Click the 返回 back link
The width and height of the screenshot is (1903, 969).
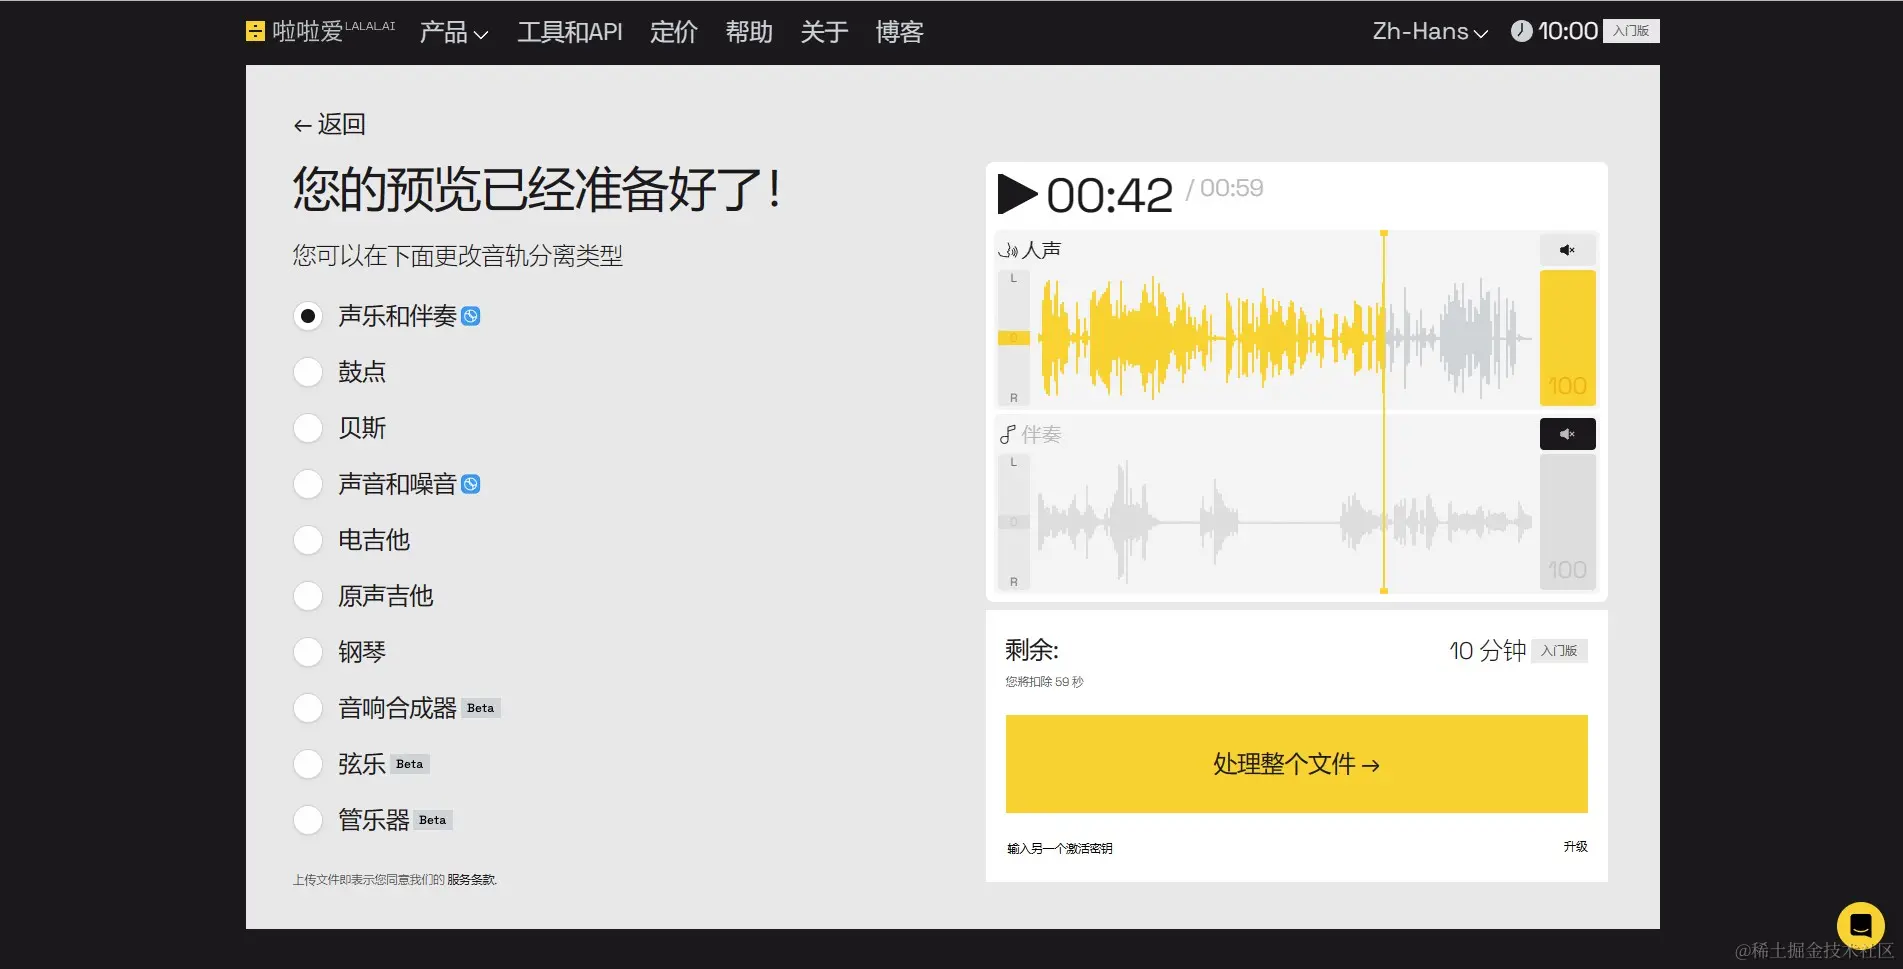(328, 124)
